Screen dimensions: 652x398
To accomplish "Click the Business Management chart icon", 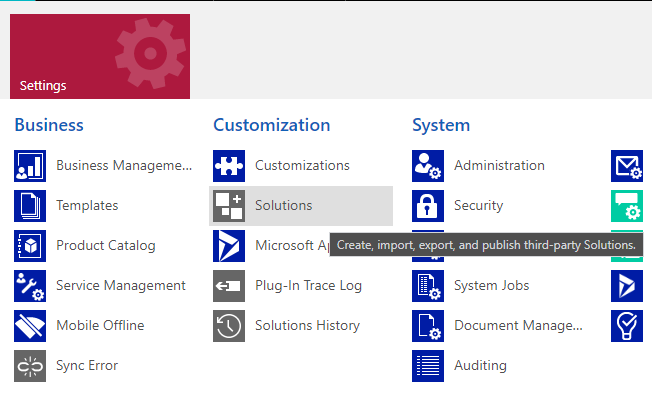I will [30, 166].
